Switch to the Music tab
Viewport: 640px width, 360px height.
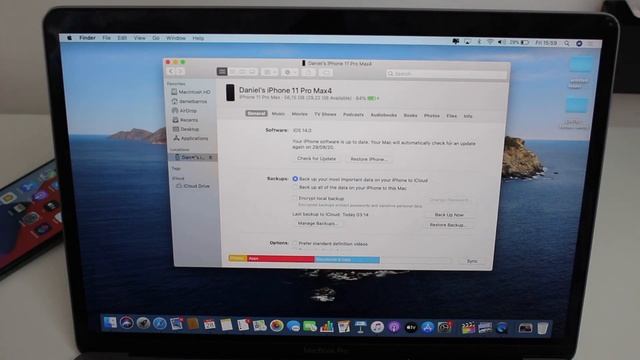pos(278,114)
